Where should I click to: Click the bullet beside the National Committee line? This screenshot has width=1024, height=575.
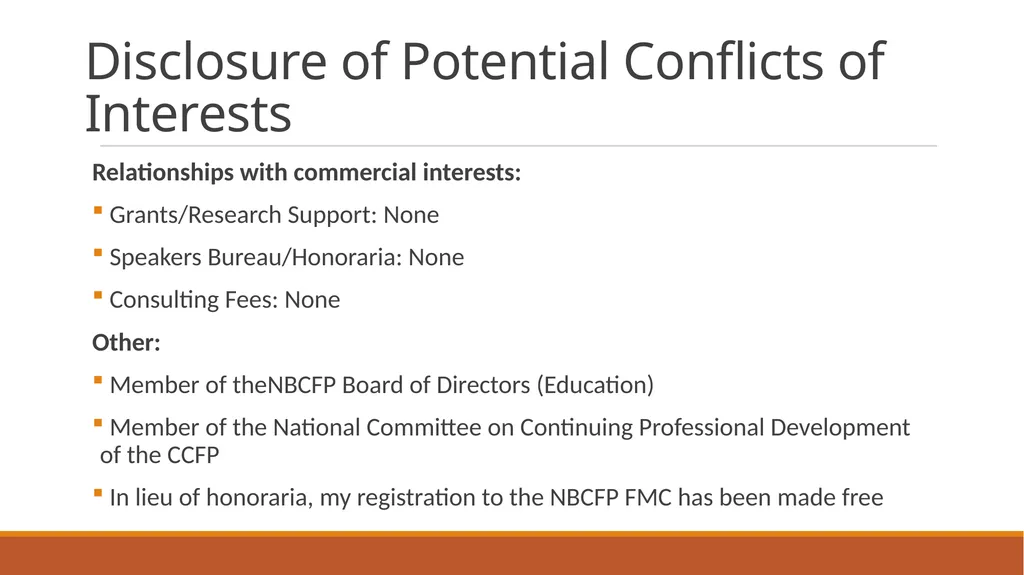pyautogui.click(x=98, y=423)
